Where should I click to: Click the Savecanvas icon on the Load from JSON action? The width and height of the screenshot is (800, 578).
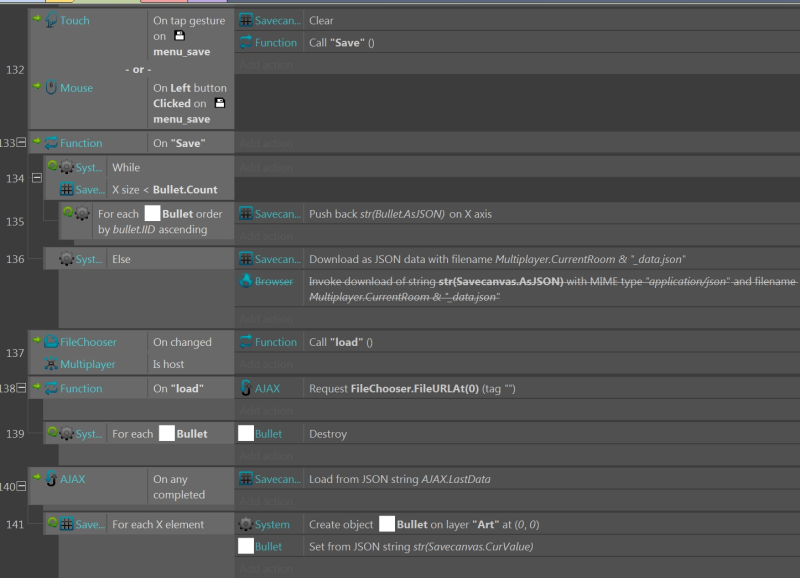point(245,479)
